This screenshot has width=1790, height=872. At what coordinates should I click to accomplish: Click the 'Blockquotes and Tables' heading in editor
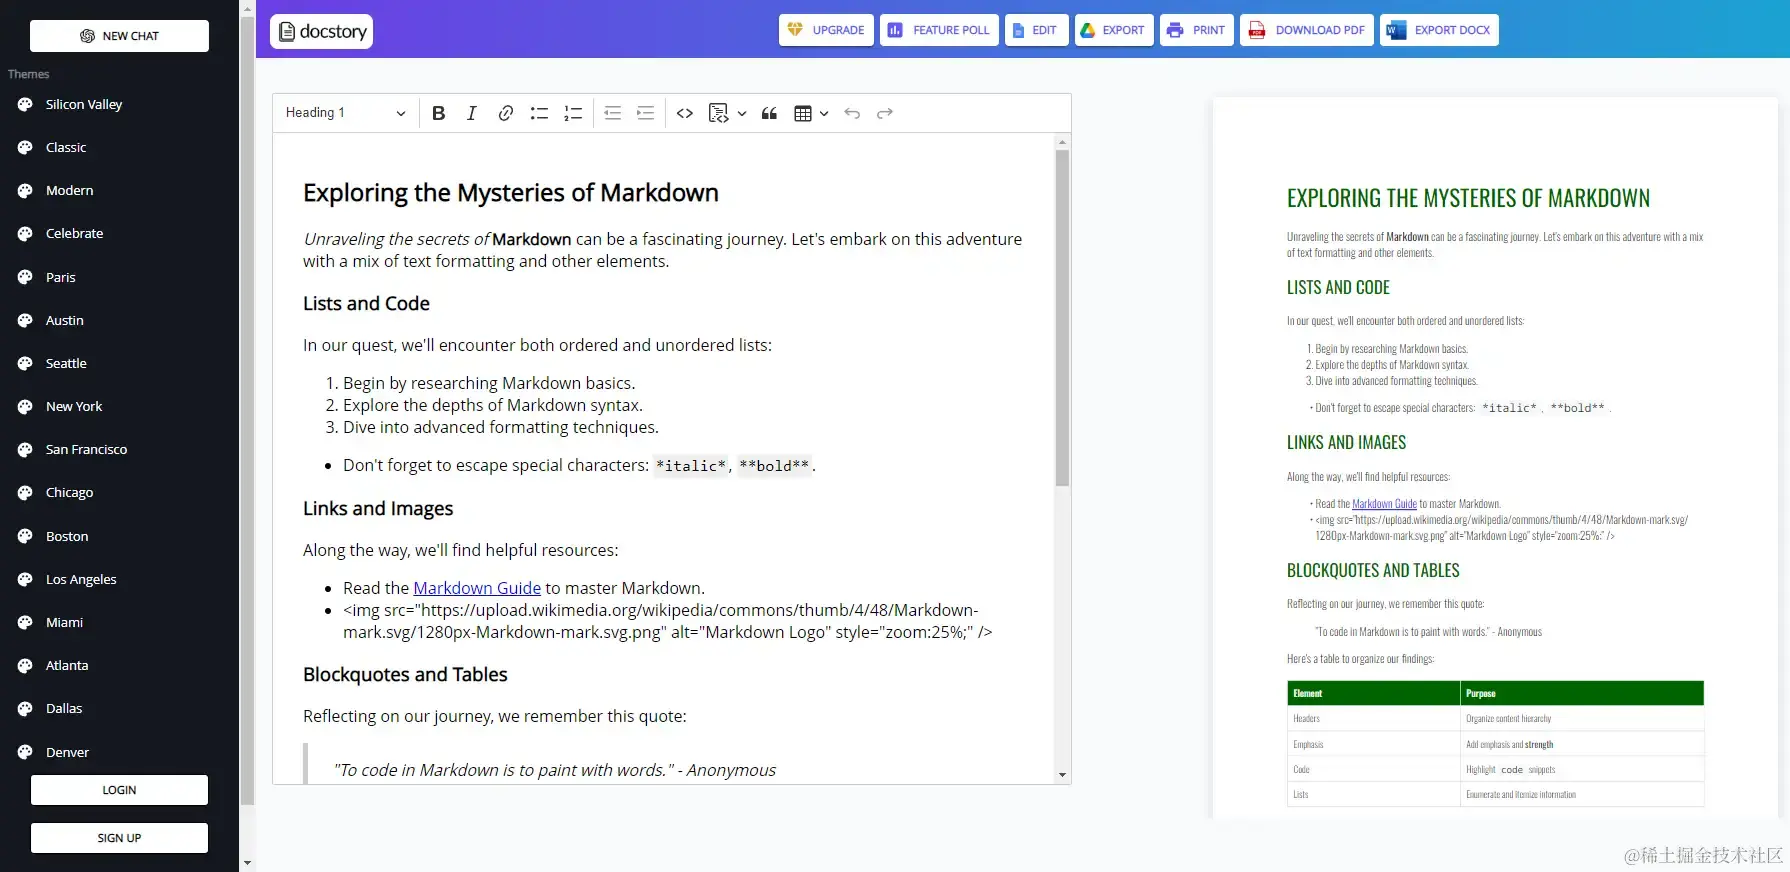[405, 674]
